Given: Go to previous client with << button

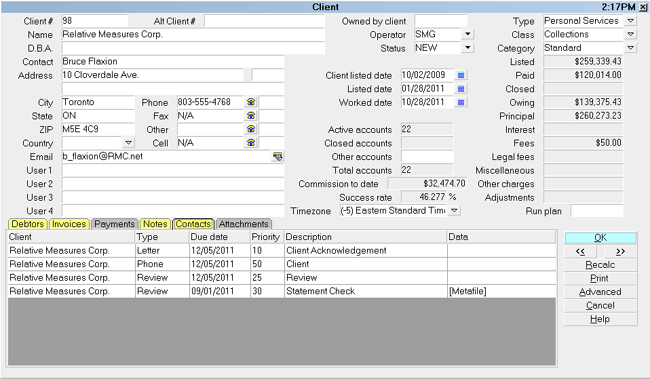Looking at the screenshot, I should click(x=580, y=251).
